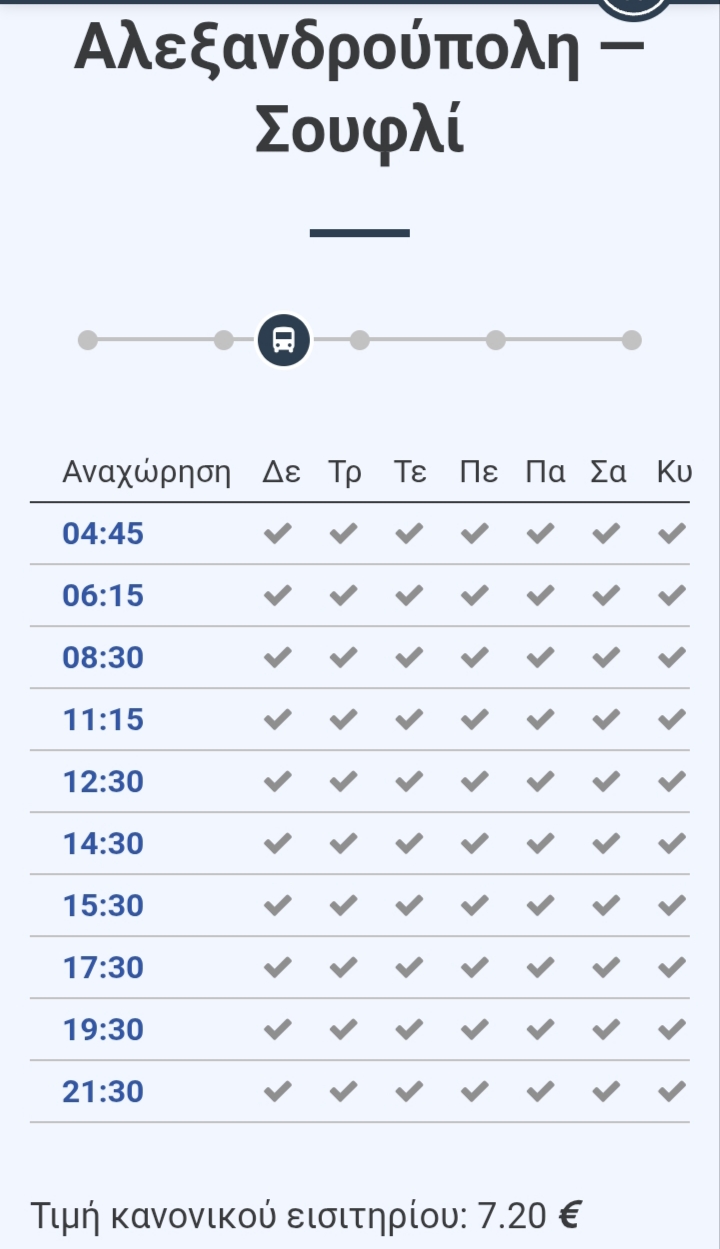The height and width of the screenshot is (1249, 720).
Task: Click the Sunday checkmark for 06:15 departure
Action: [672, 595]
